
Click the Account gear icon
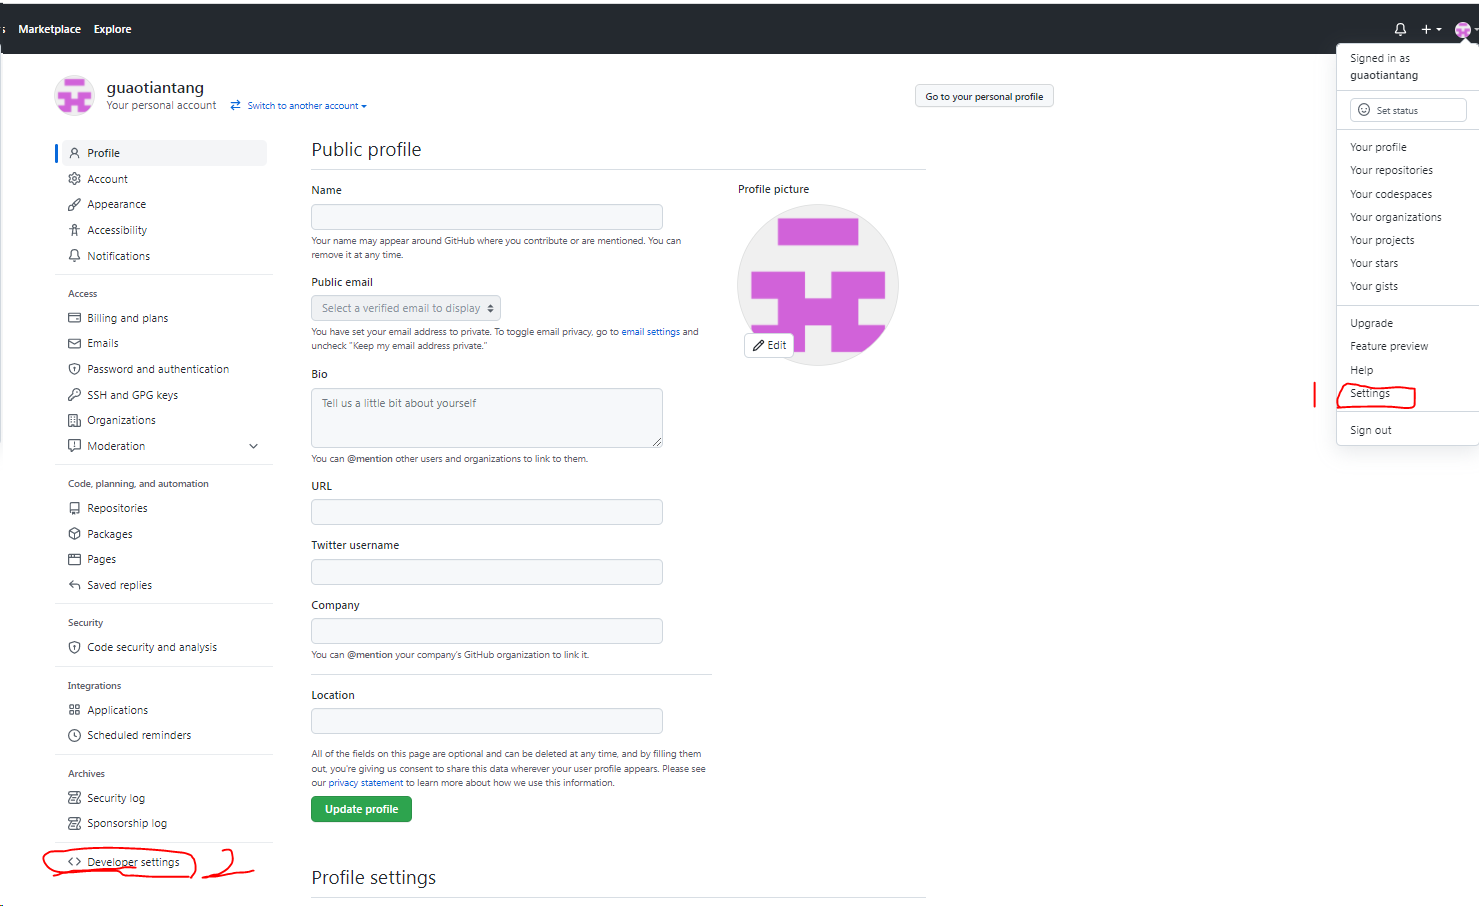[74, 179]
